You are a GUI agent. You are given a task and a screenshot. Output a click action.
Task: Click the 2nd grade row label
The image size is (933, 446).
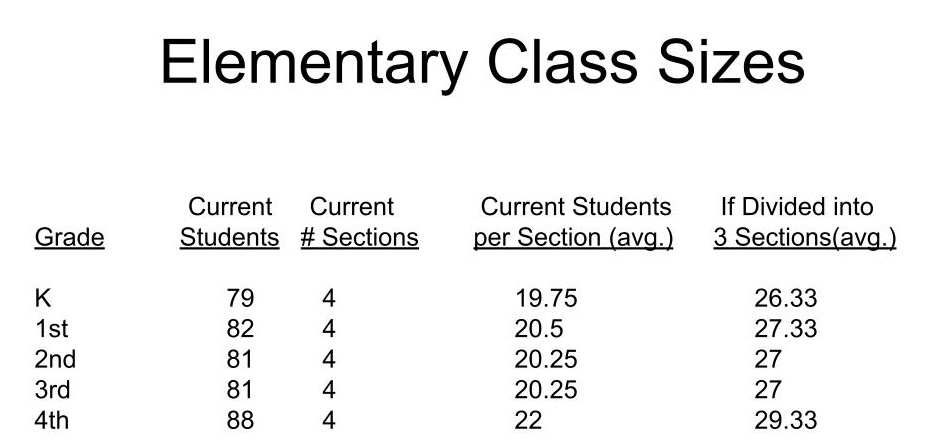click(x=55, y=360)
